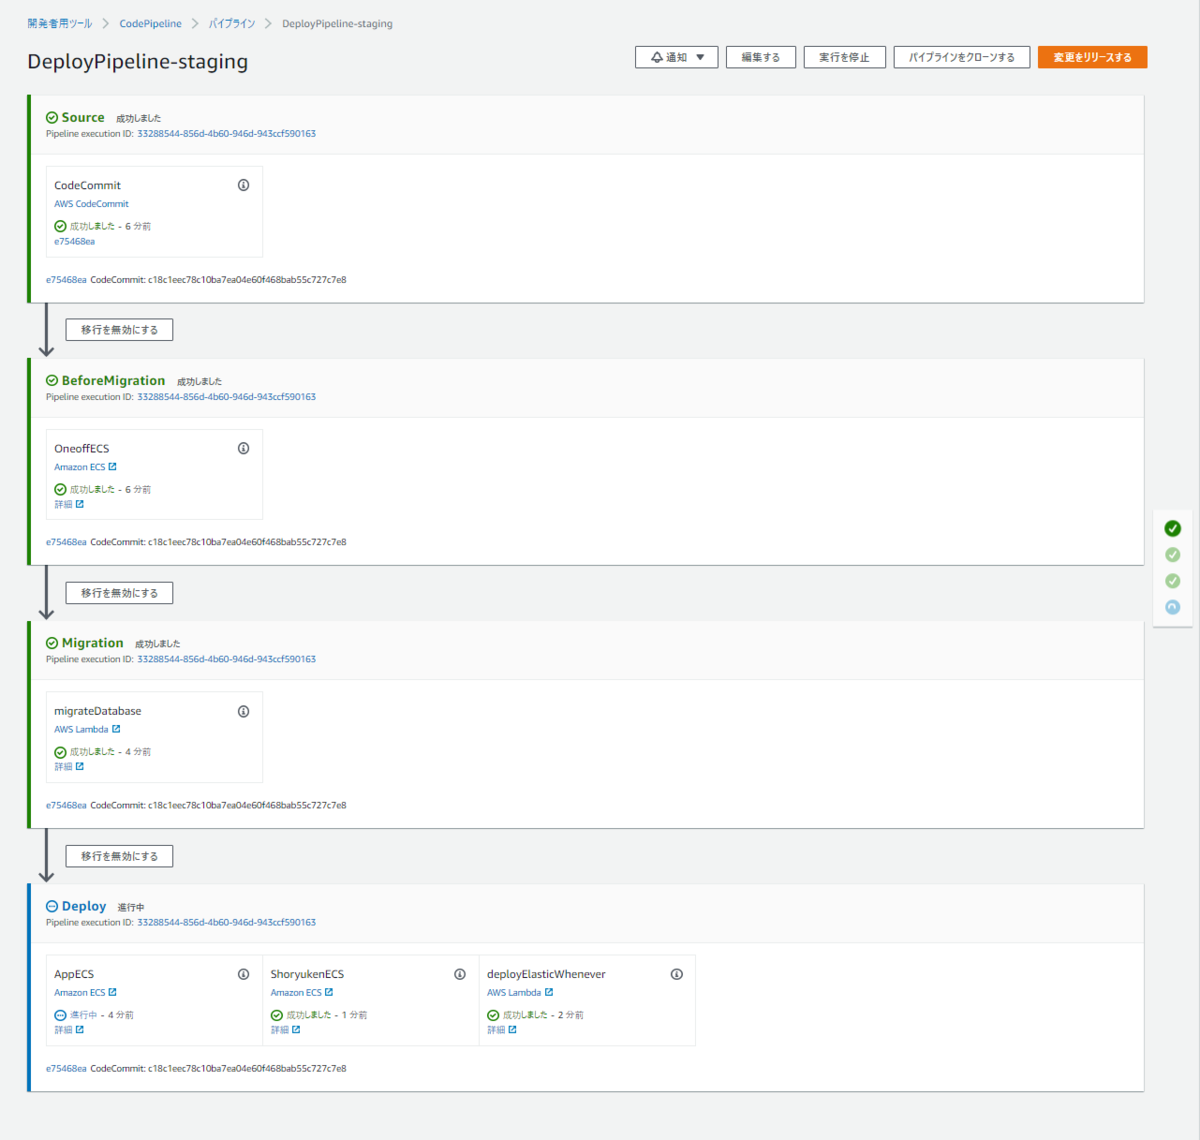Click DeployPipeline-staging breadcrumb text

tap(337, 23)
